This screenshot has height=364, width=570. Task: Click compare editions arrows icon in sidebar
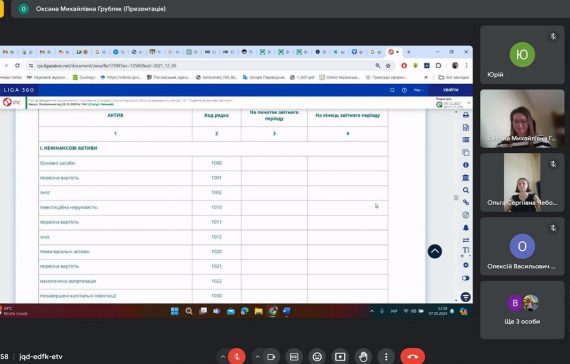466,240
